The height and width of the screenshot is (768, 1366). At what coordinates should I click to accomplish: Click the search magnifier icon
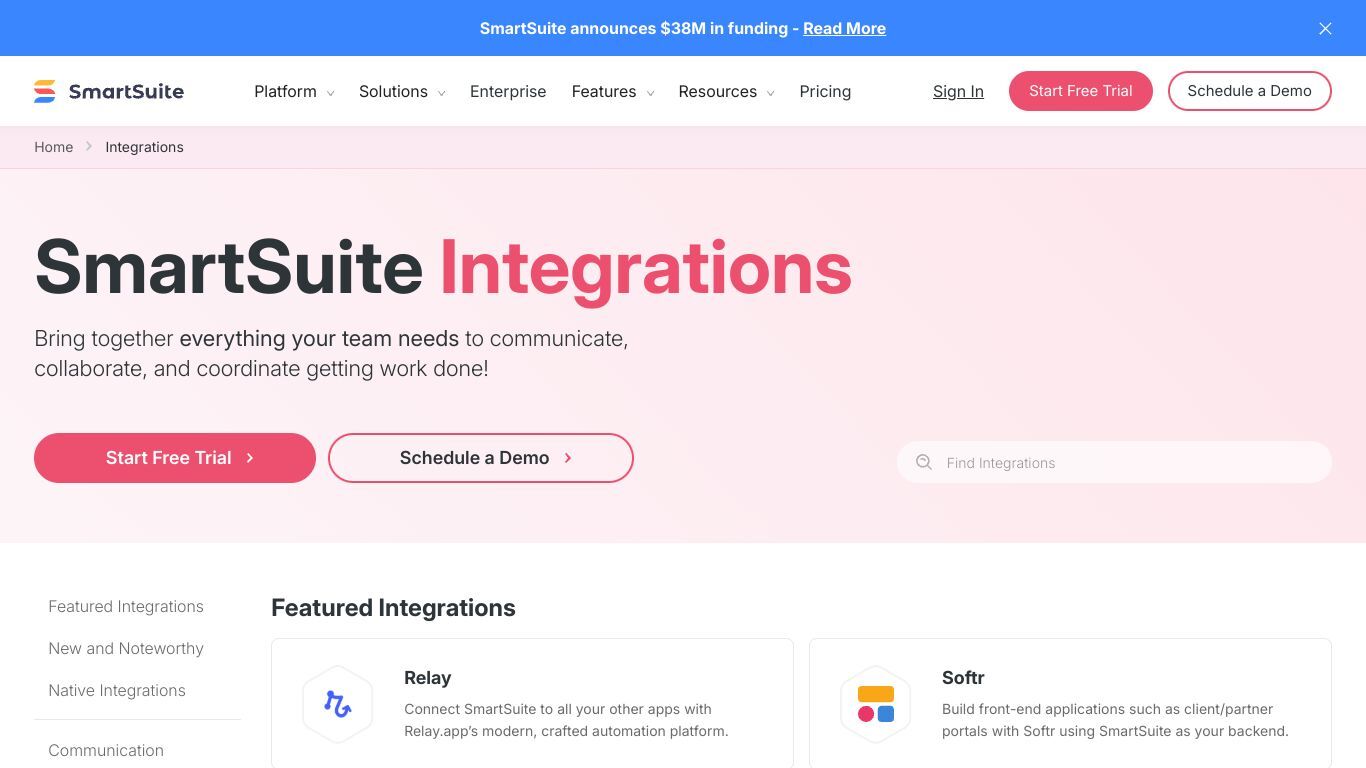[924, 462]
